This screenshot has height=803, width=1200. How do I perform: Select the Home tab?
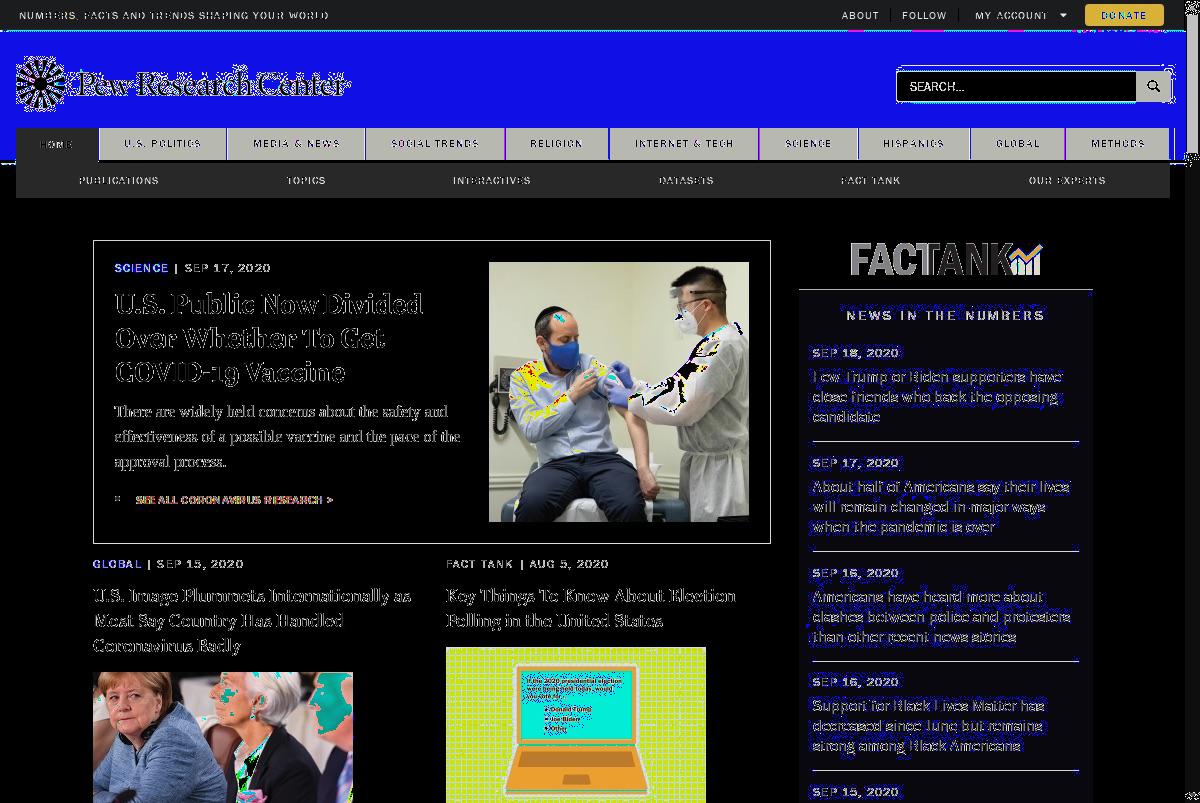(57, 144)
